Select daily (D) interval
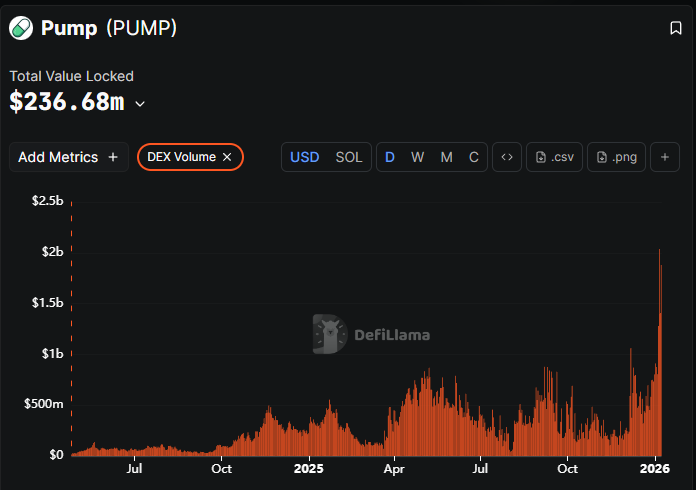This screenshot has width=696, height=490. coord(390,157)
